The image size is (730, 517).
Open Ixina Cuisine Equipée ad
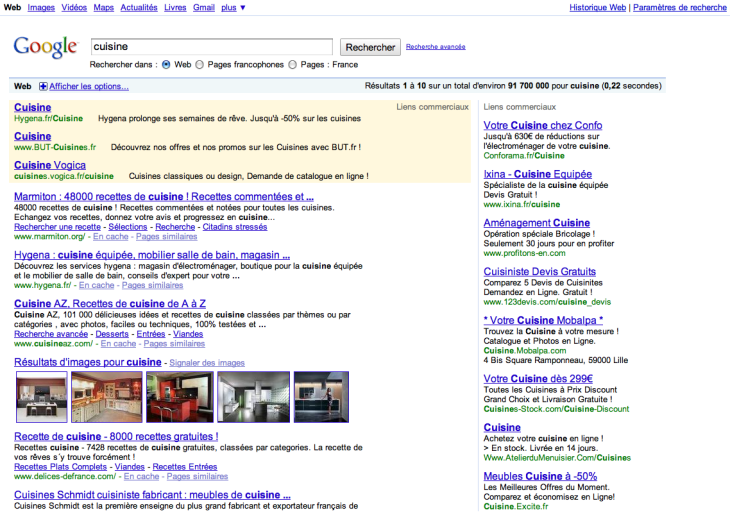click(x=538, y=174)
